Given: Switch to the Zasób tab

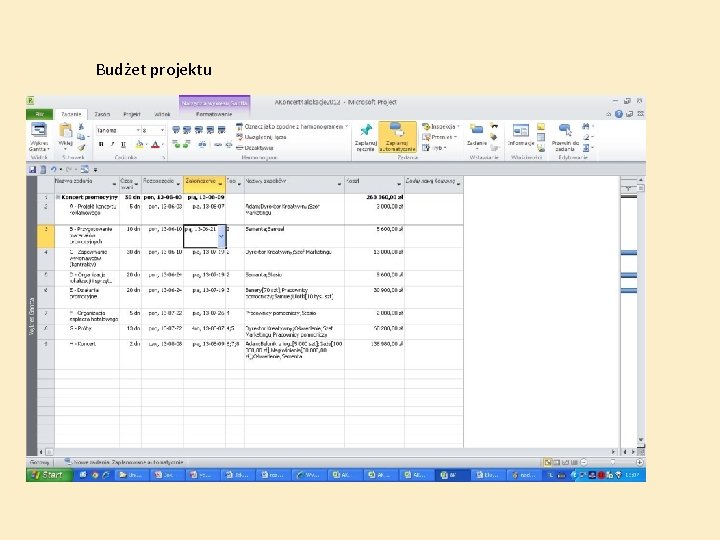Looking at the screenshot, I should pyautogui.click(x=102, y=114).
